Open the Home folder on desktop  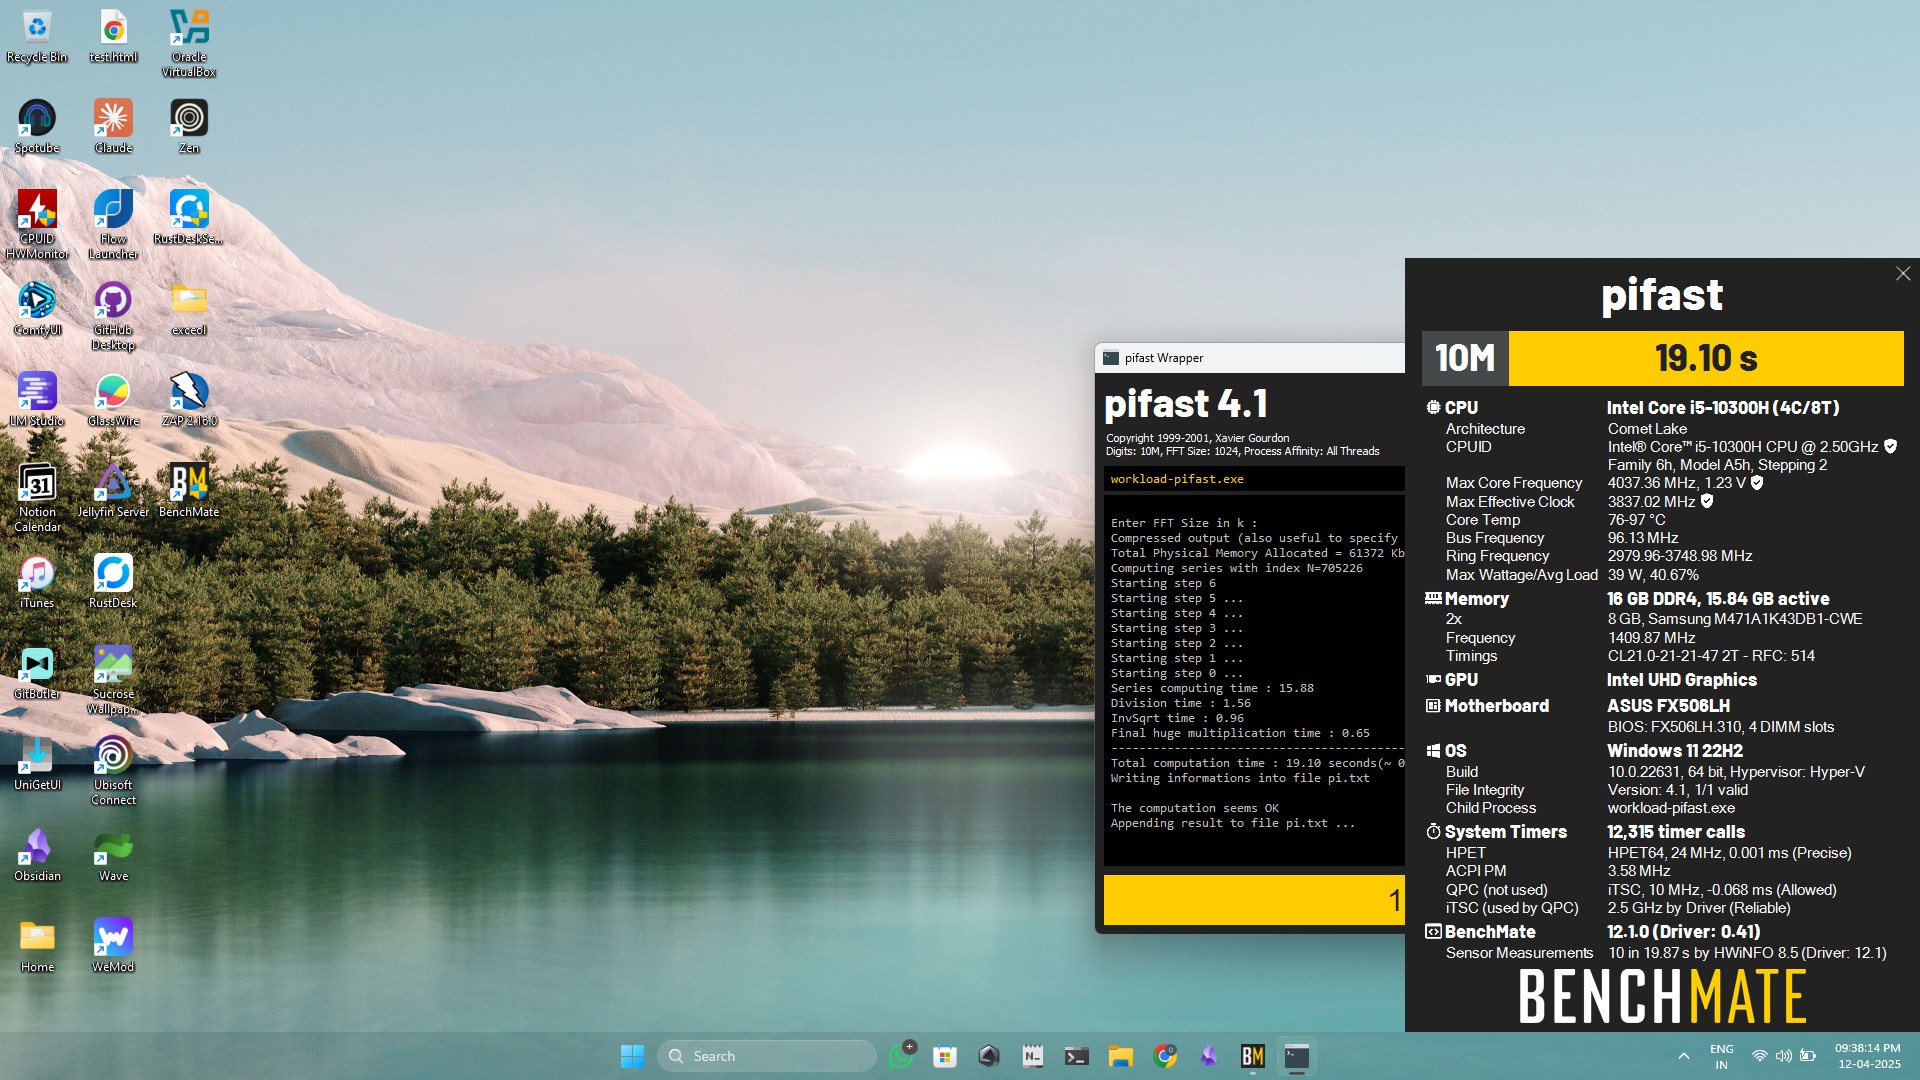click(37, 946)
